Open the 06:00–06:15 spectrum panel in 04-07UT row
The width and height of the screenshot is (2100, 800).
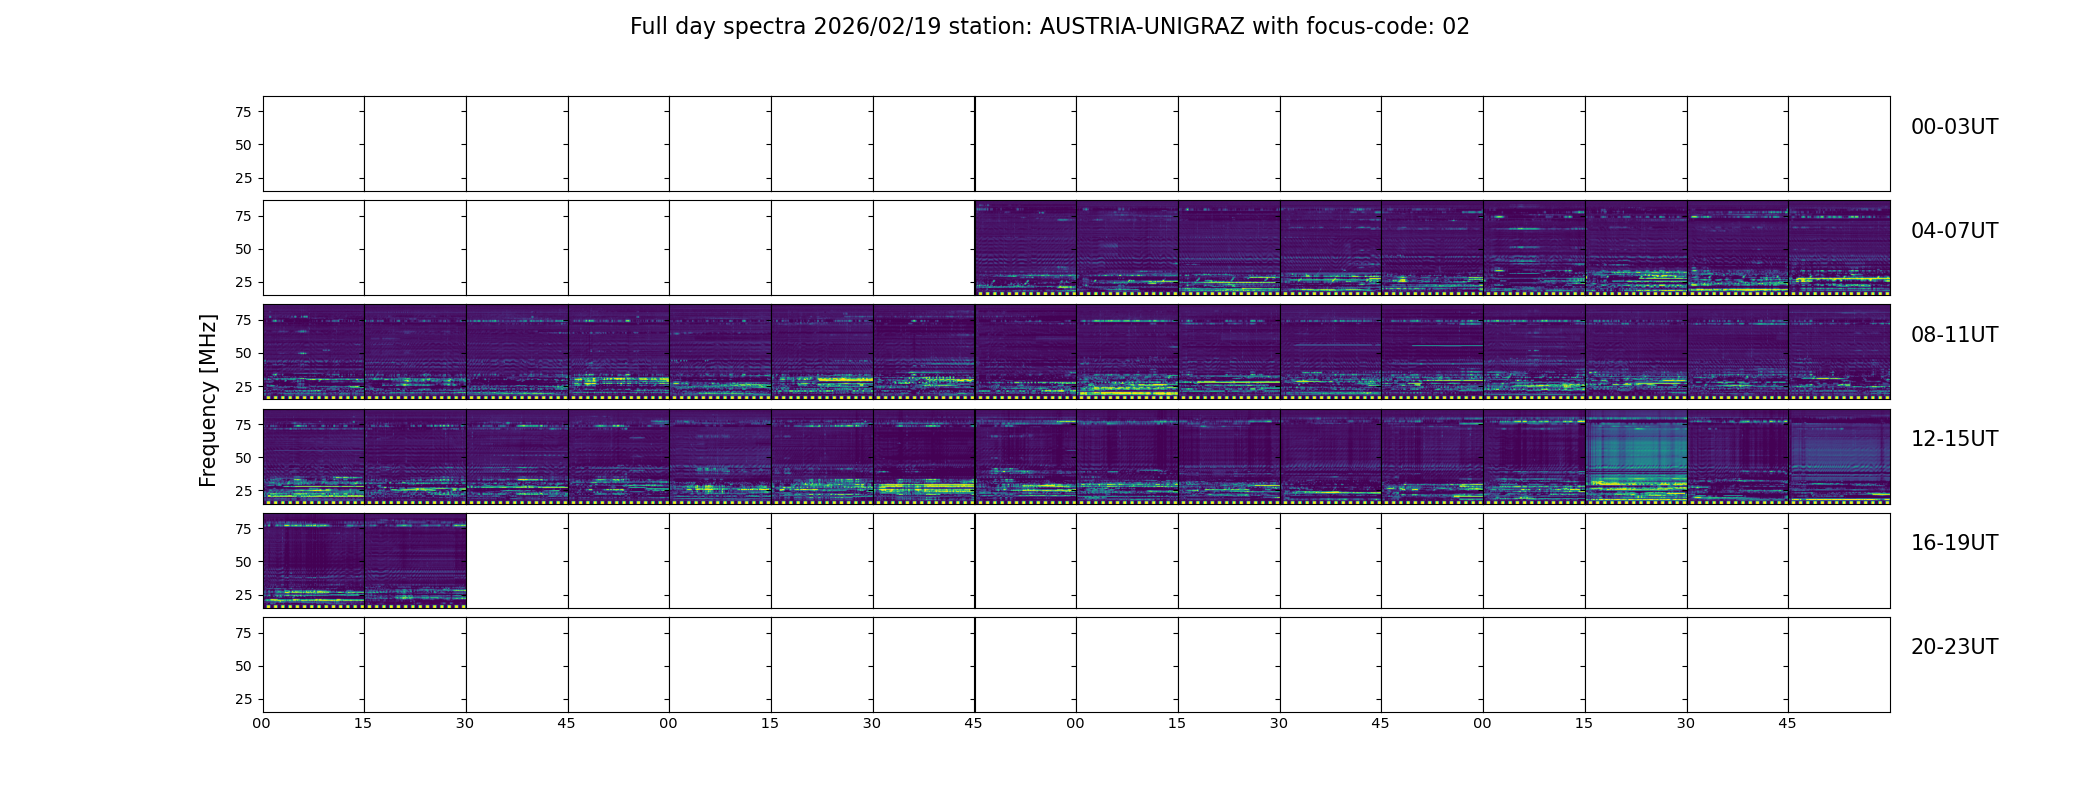pyautogui.click(x=1127, y=248)
